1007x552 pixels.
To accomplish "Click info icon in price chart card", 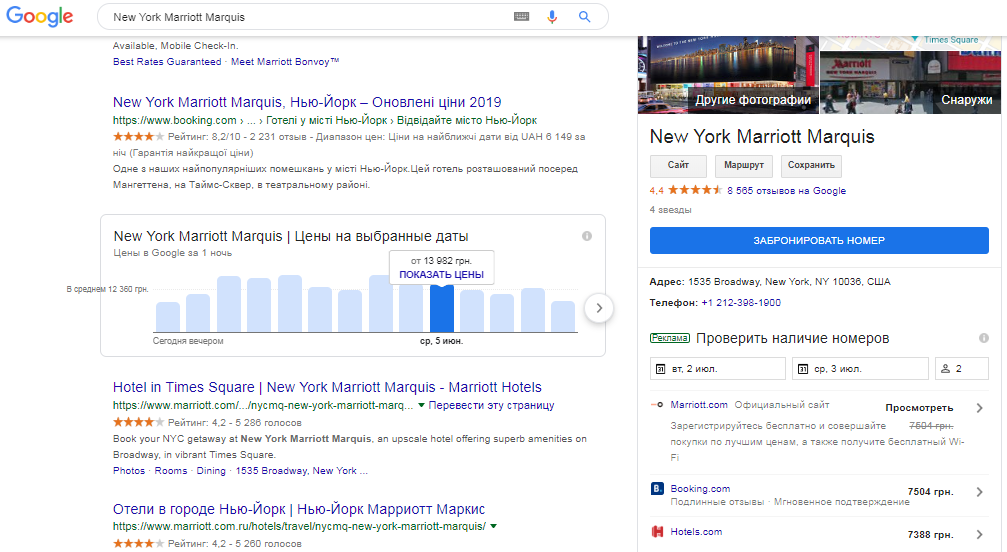I will point(587,236).
